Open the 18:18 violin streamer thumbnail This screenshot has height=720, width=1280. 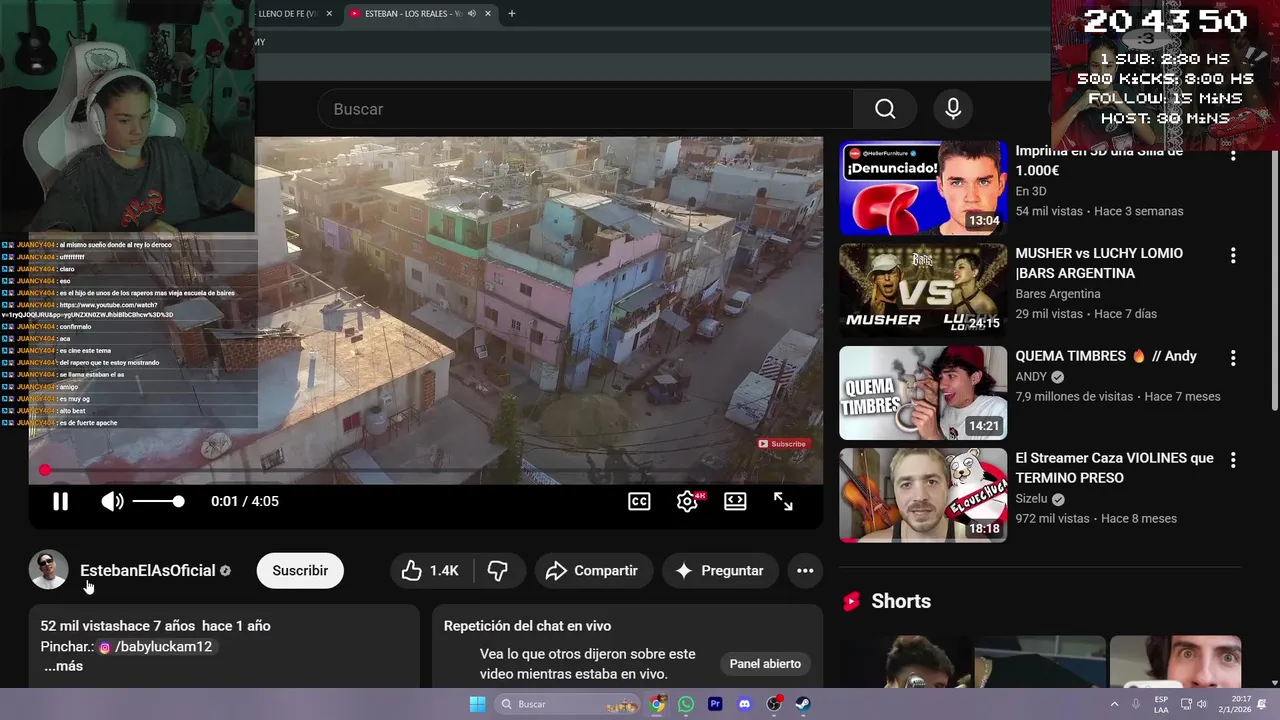pos(923,495)
